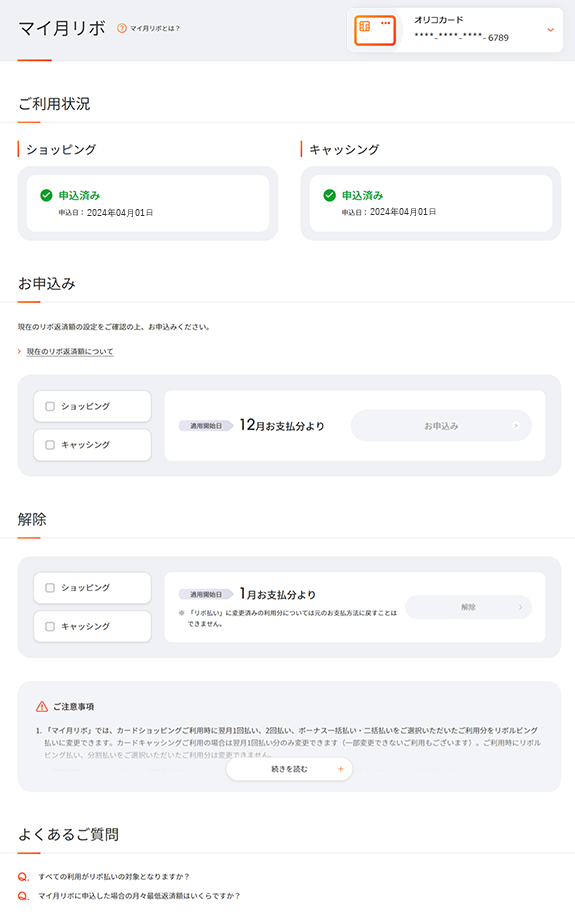This screenshot has width=575, height=923.
Task: Open マイ月リボとは? help link
Action: [148, 28]
